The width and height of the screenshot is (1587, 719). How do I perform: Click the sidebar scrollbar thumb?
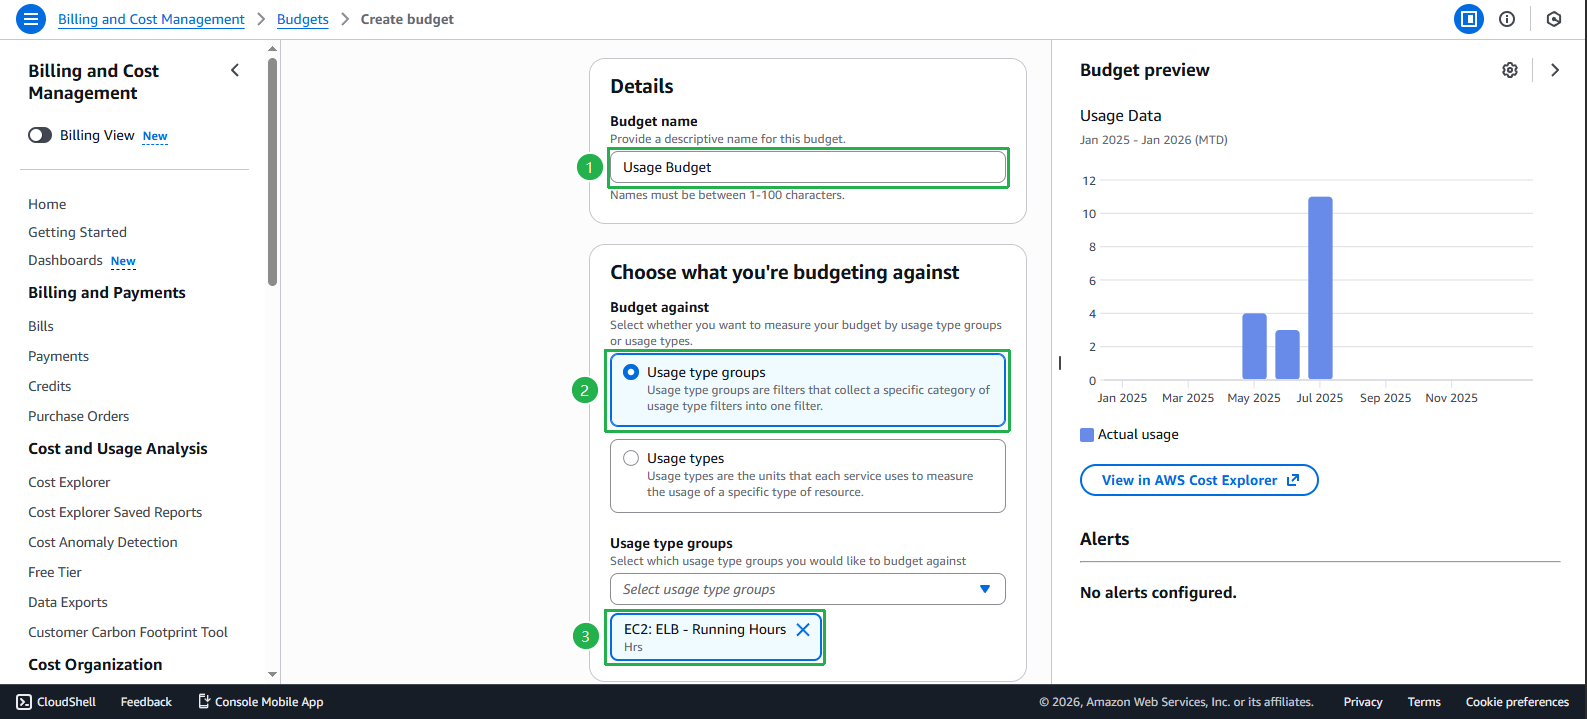click(273, 171)
